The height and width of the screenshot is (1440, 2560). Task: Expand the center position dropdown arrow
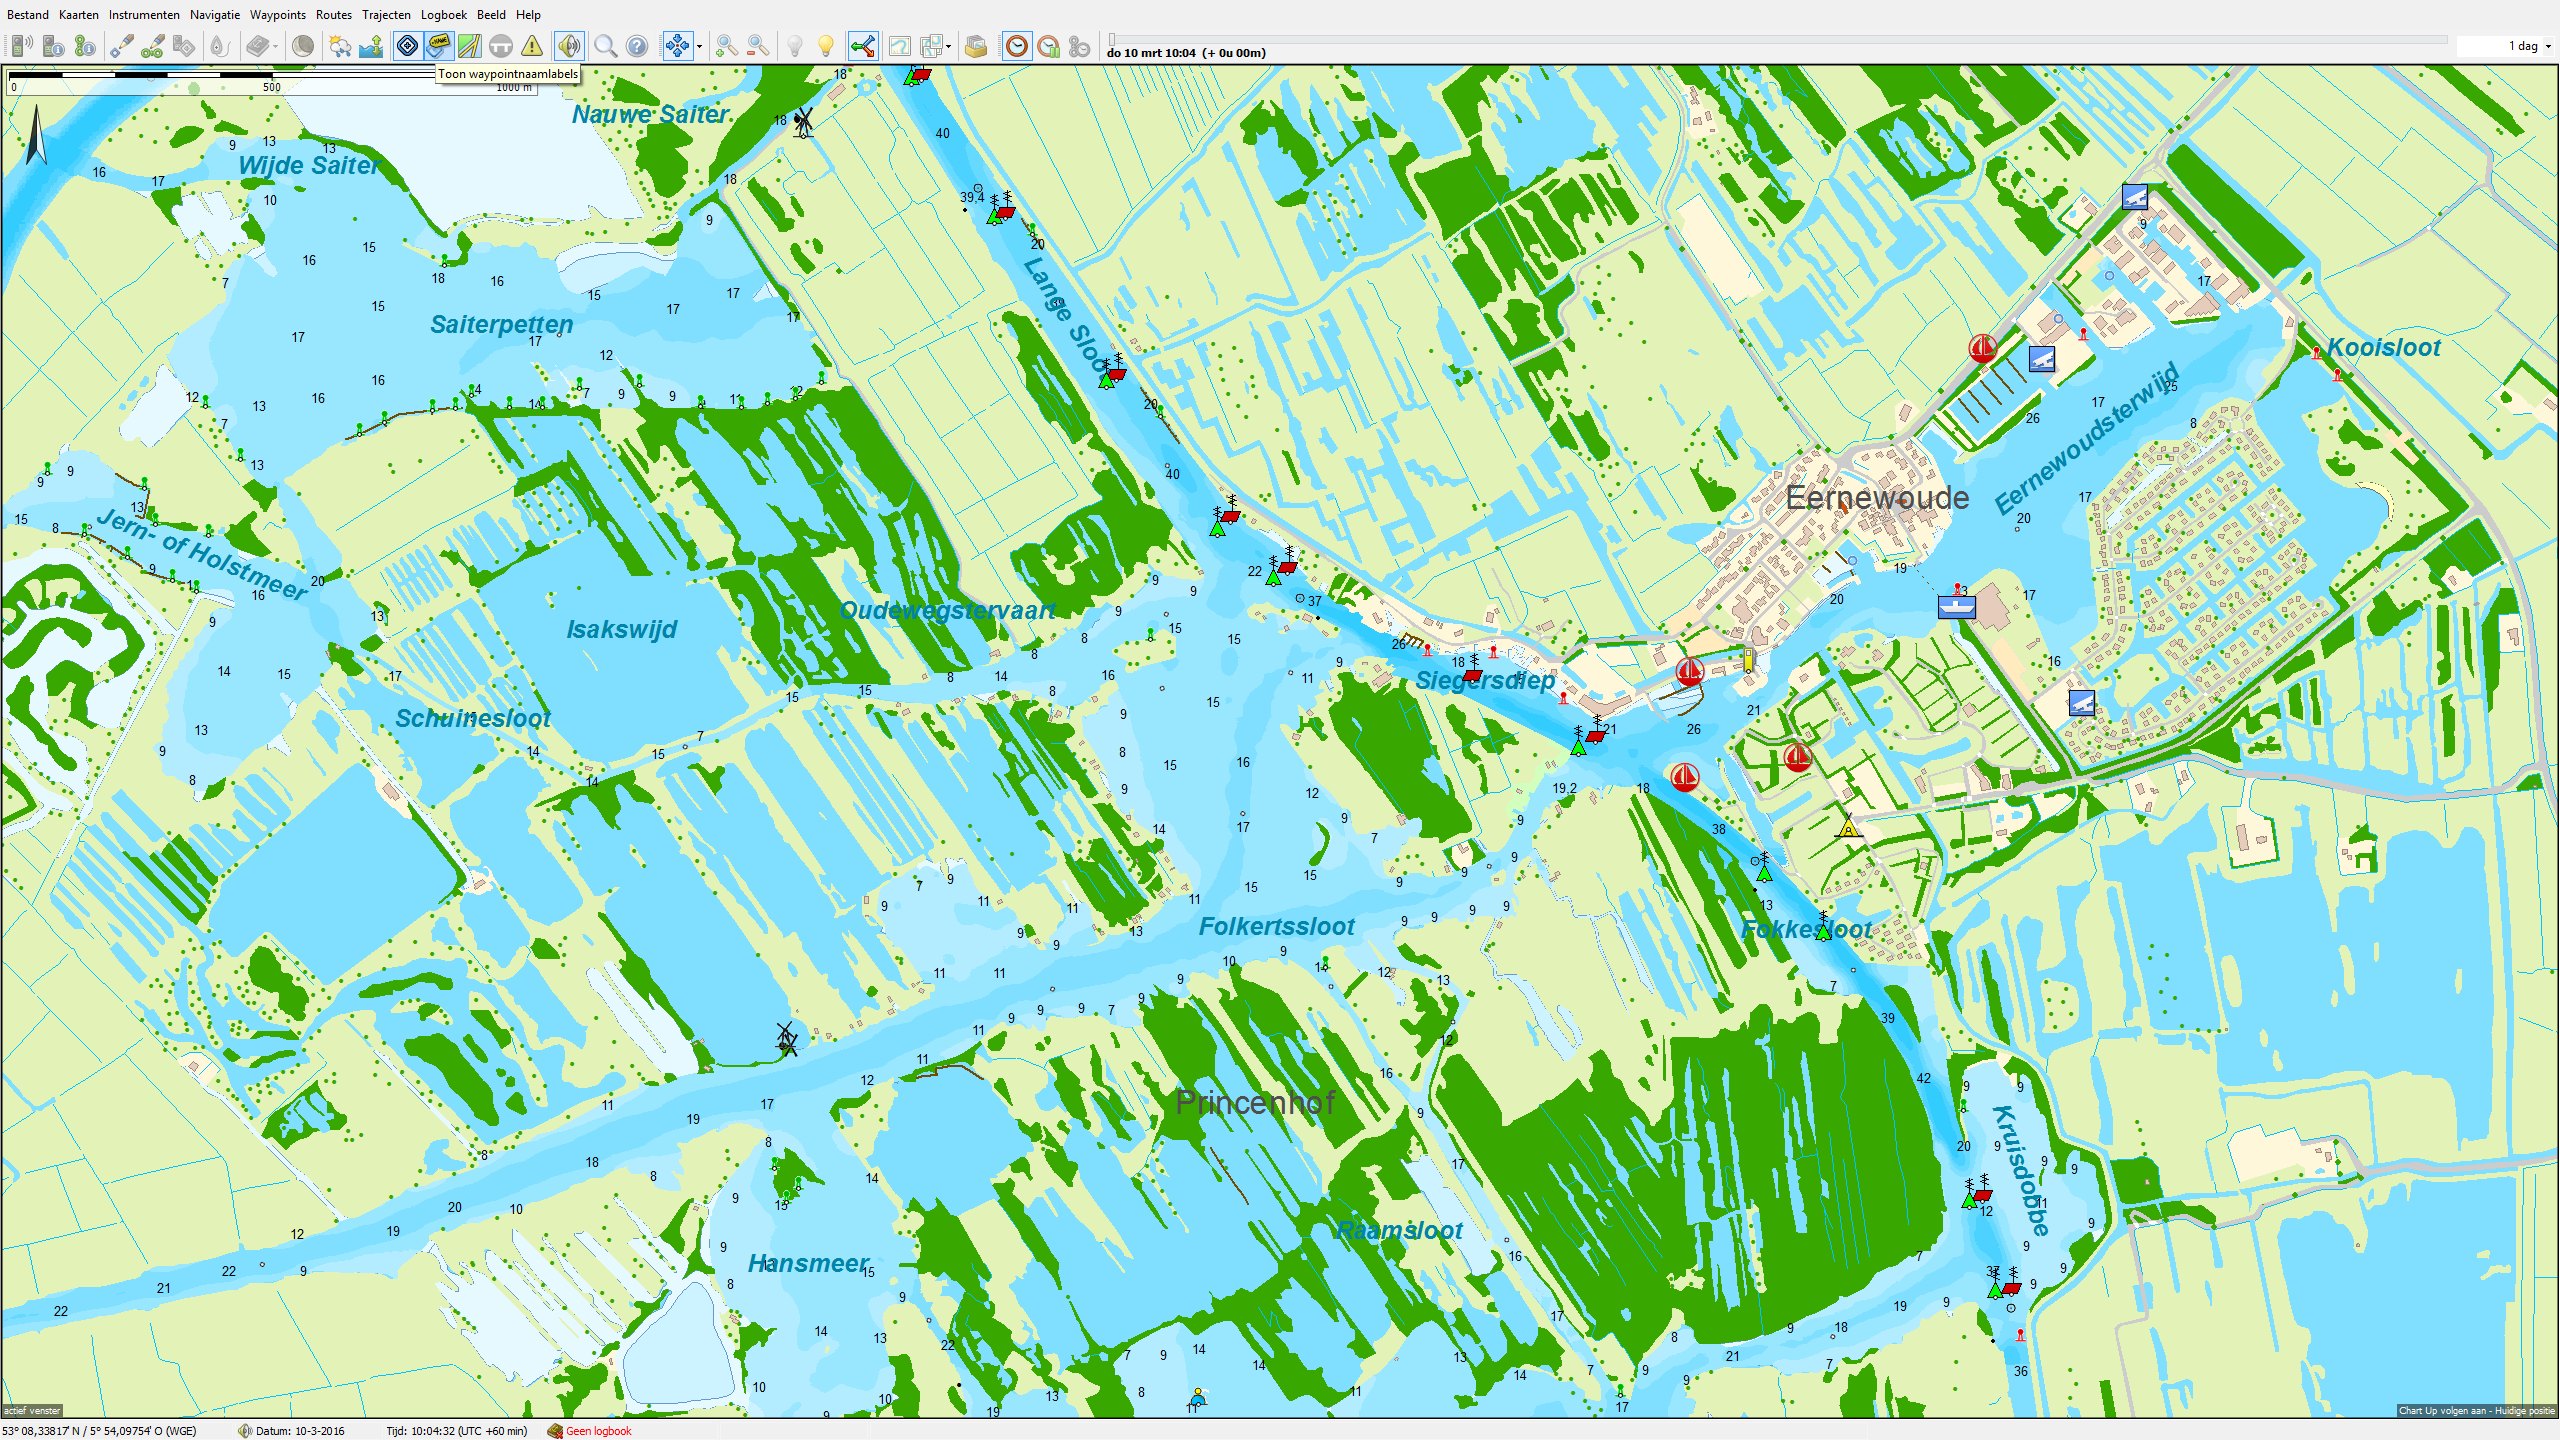point(699,46)
